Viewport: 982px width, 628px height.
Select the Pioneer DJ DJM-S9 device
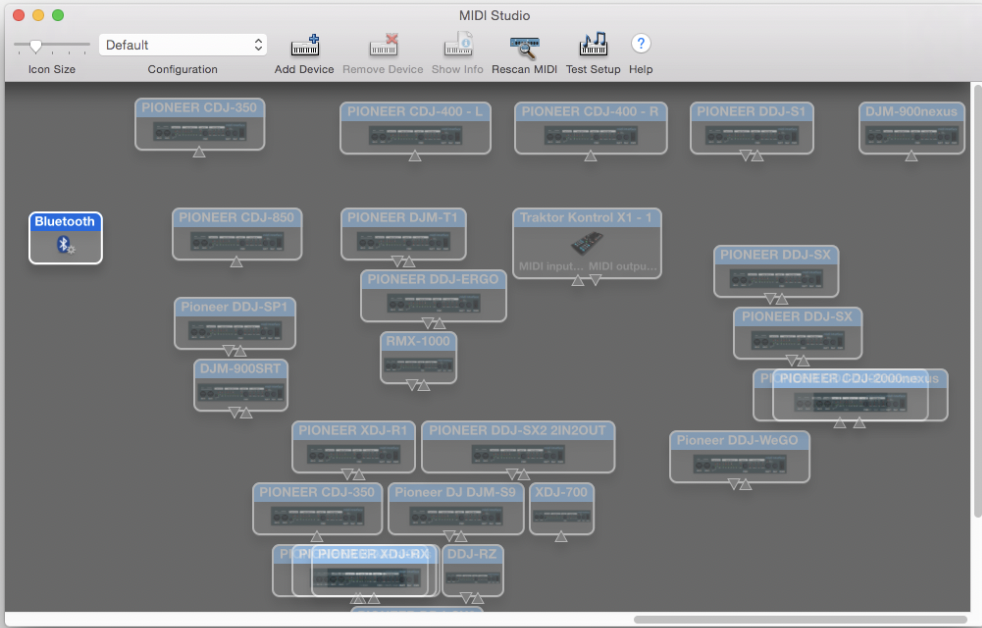coord(456,508)
